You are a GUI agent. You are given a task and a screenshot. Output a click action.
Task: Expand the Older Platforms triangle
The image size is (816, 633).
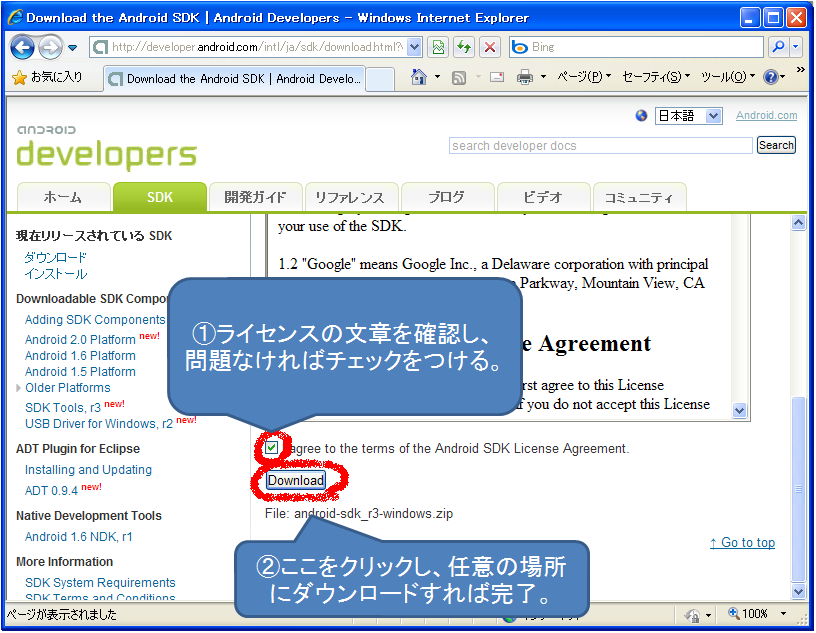coord(18,388)
